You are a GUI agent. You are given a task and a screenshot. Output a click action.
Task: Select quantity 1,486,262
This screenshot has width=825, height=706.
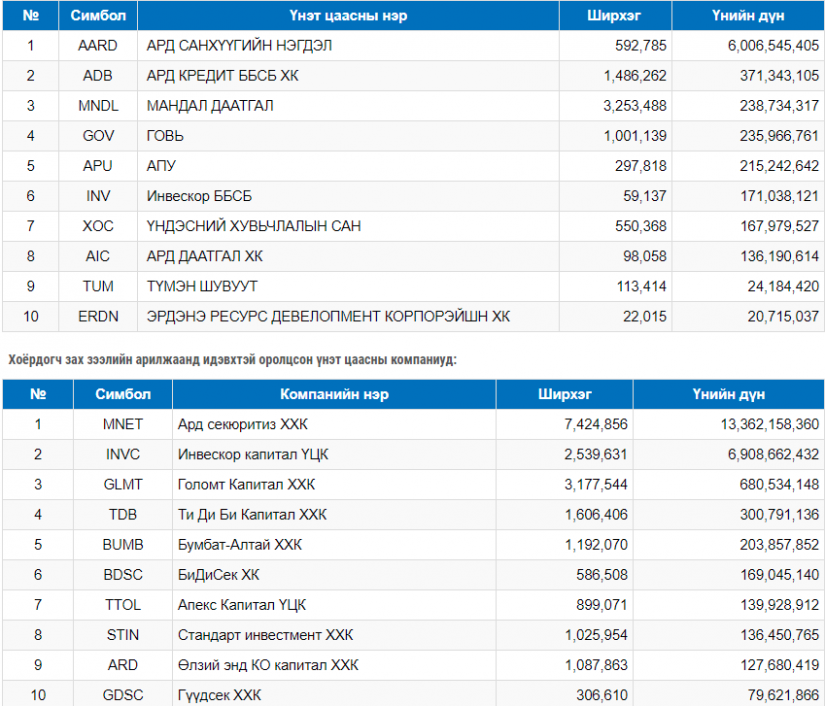click(635, 76)
